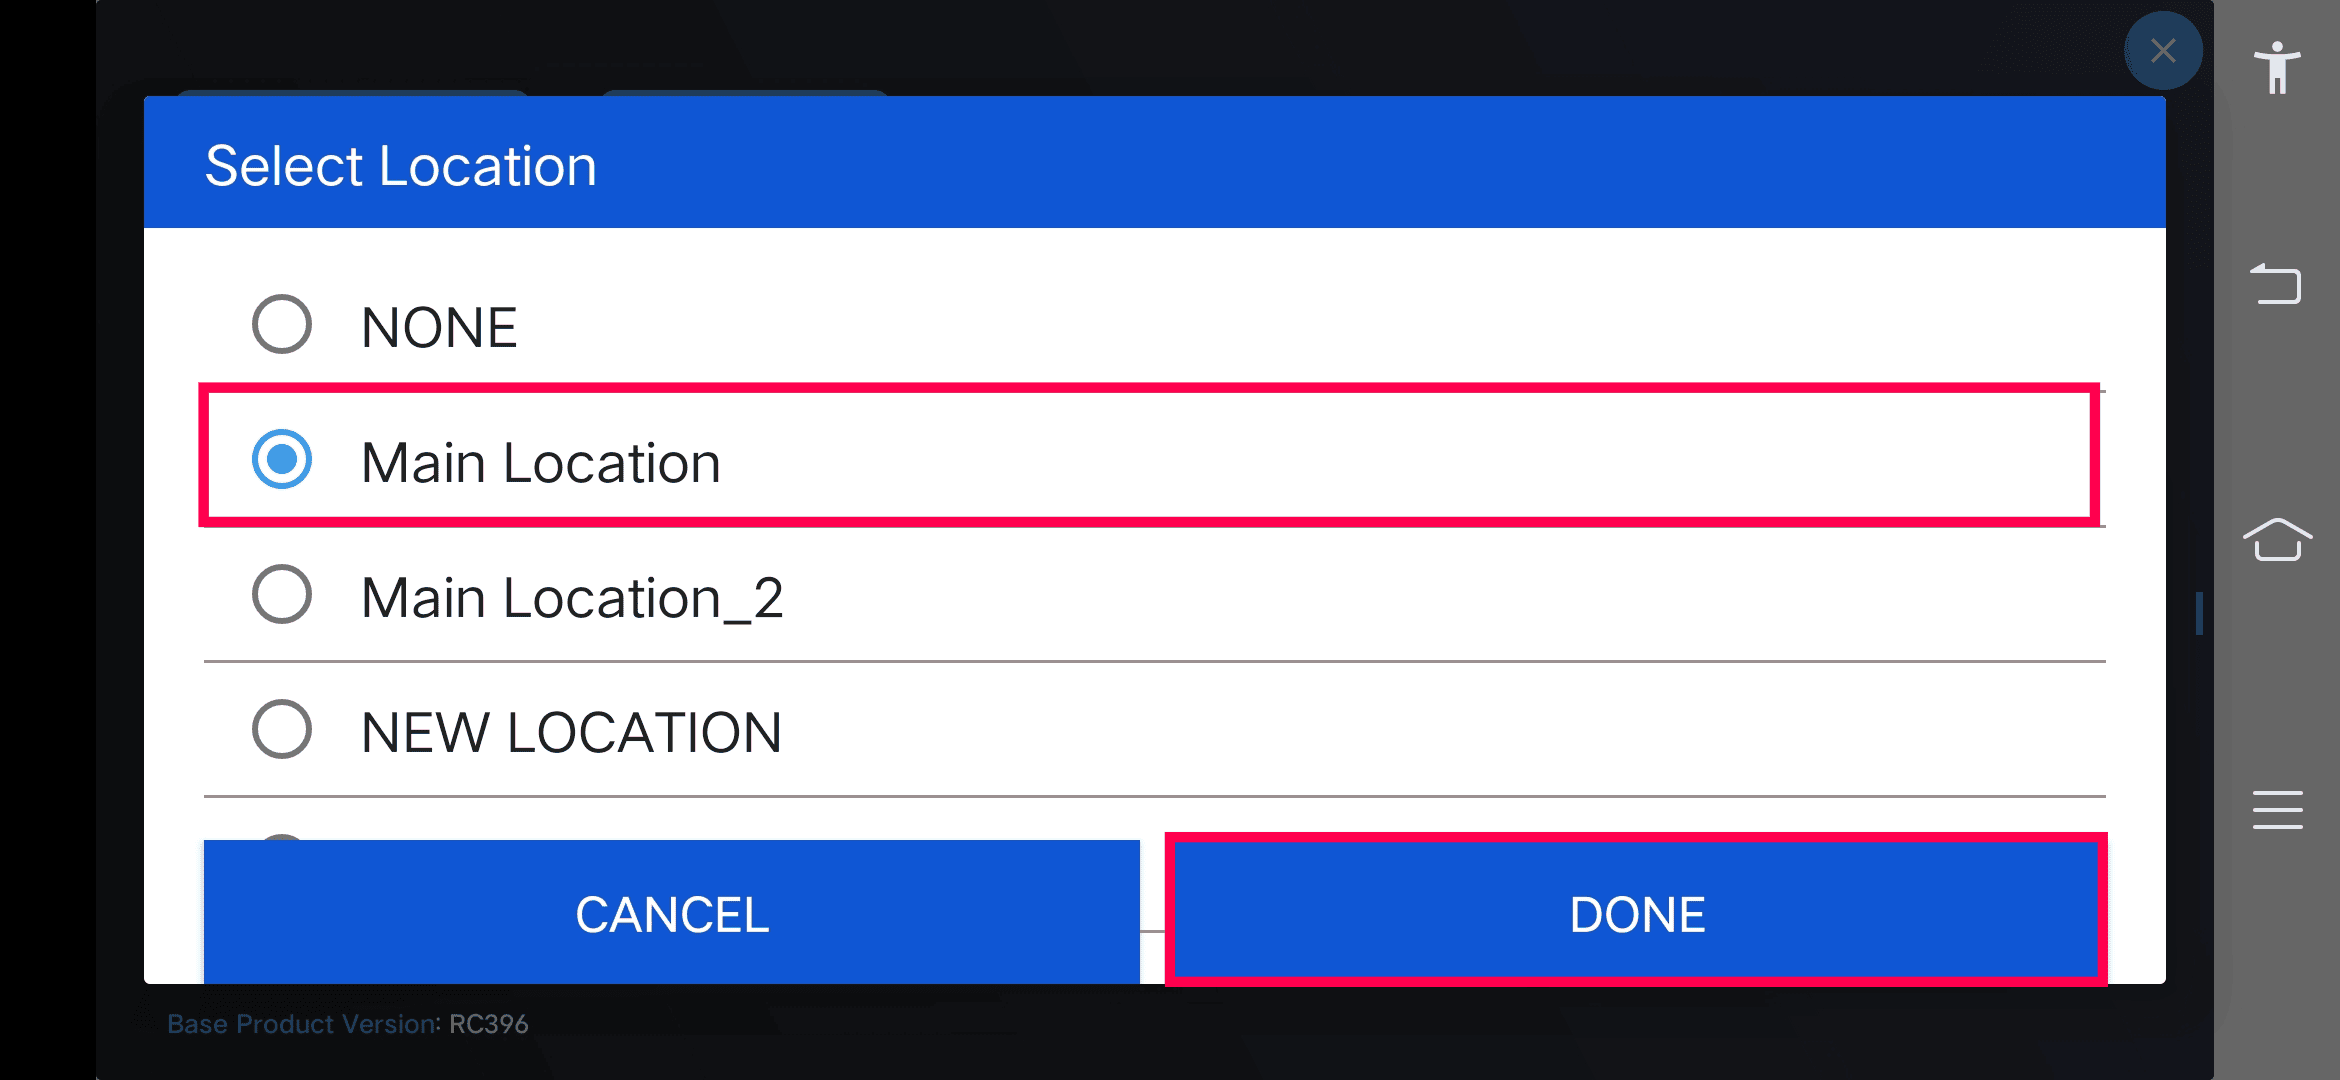Click the location list scrollbar thumb
The width and height of the screenshot is (2340, 1080).
(2199, 613)
